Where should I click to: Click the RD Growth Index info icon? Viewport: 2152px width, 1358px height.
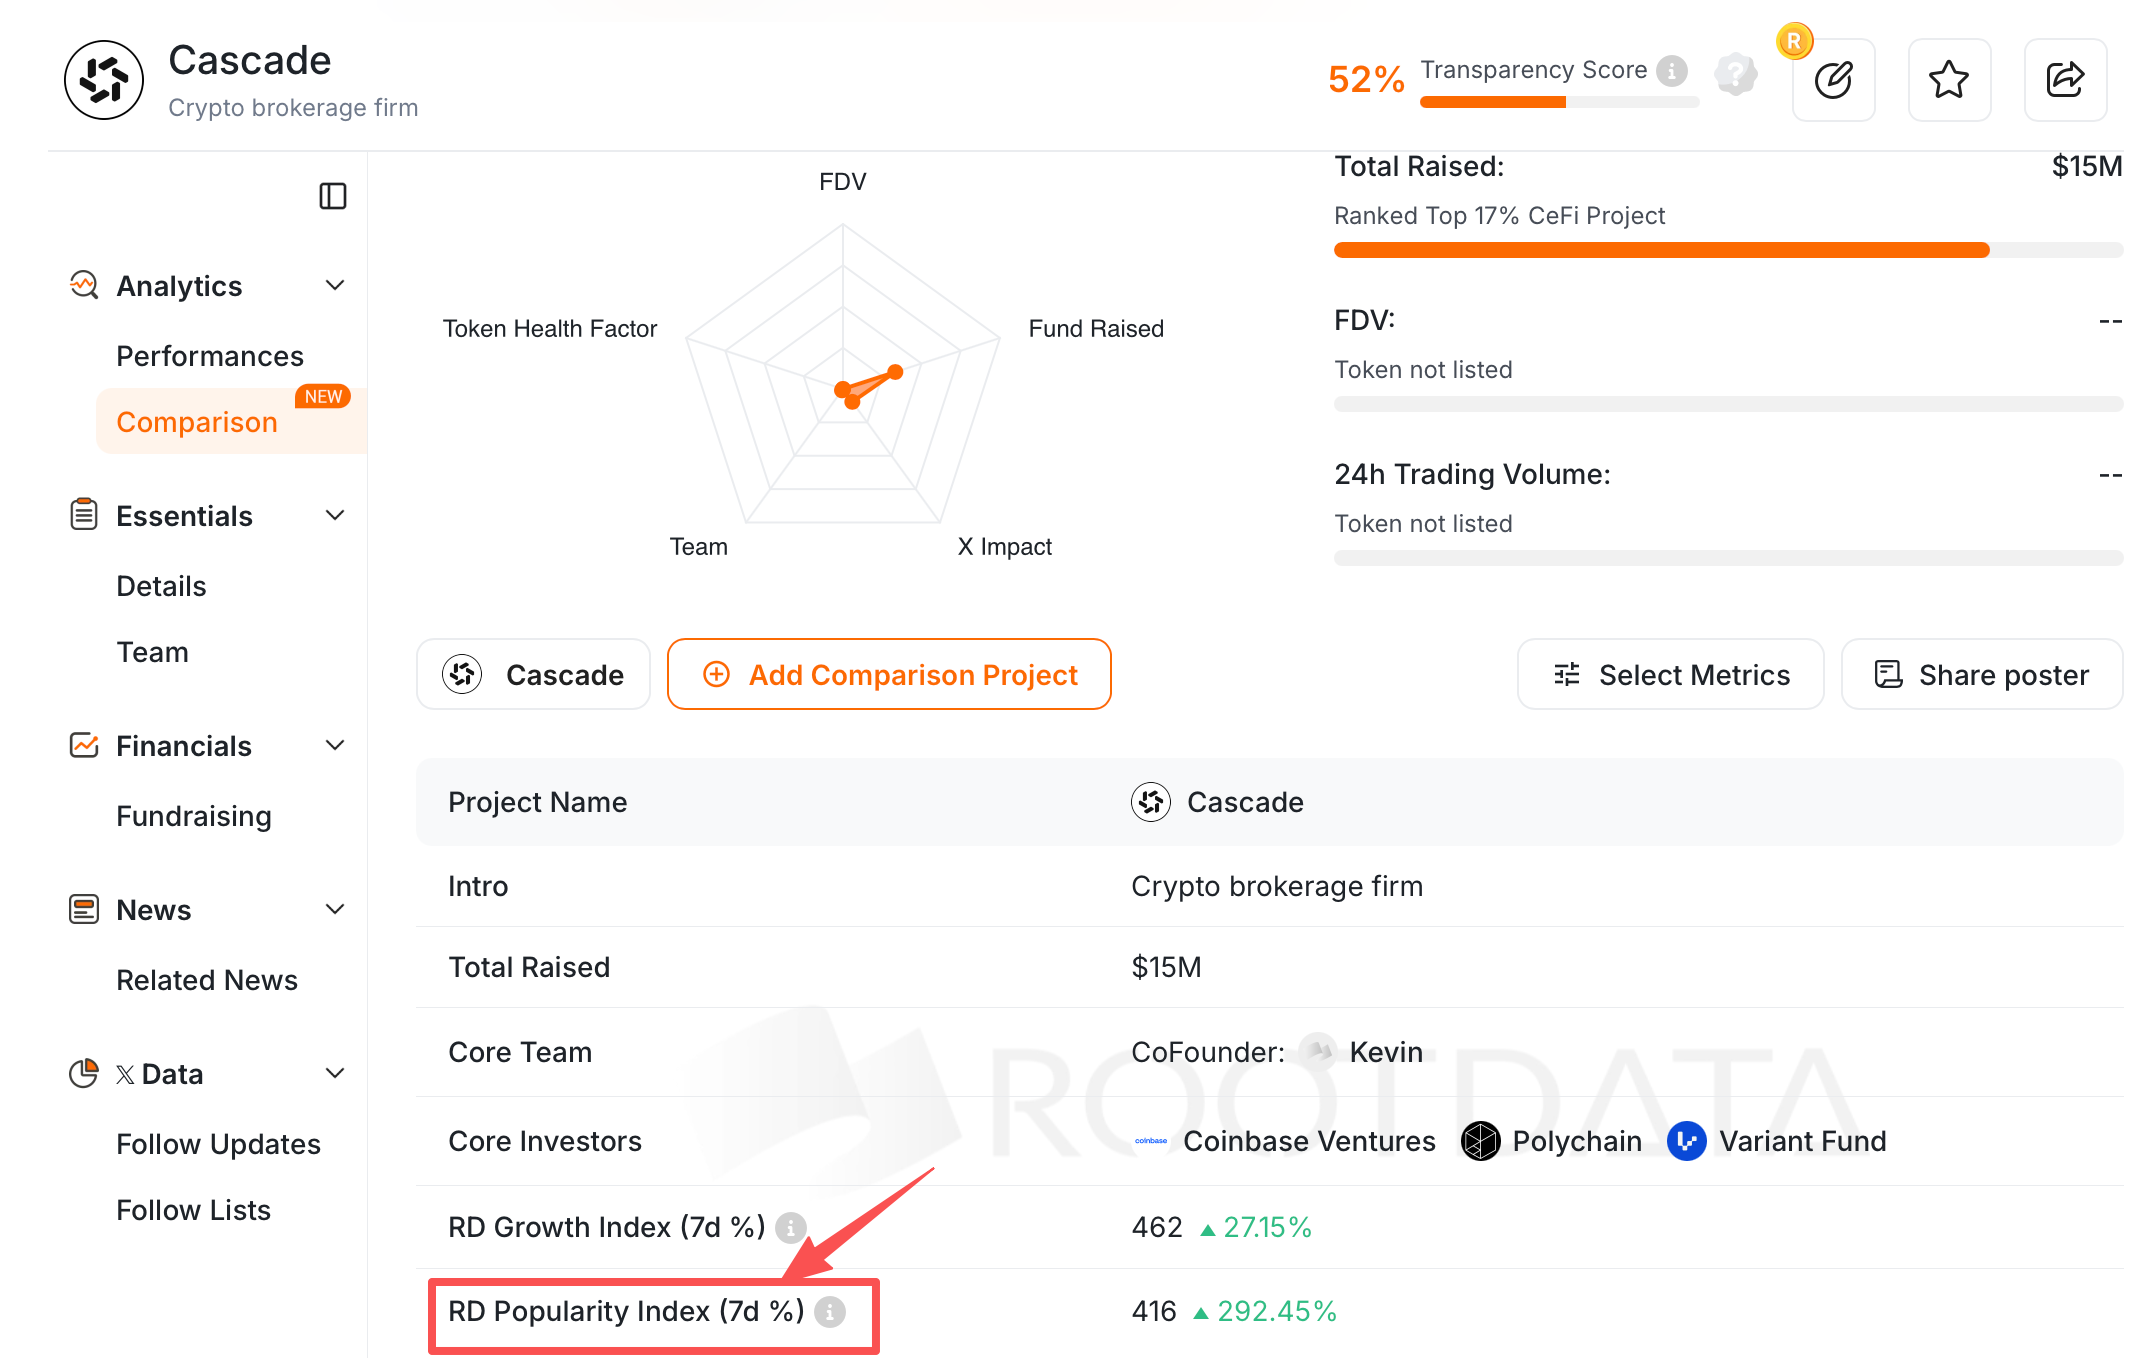pyautogui.click(x=791, y=1227)
